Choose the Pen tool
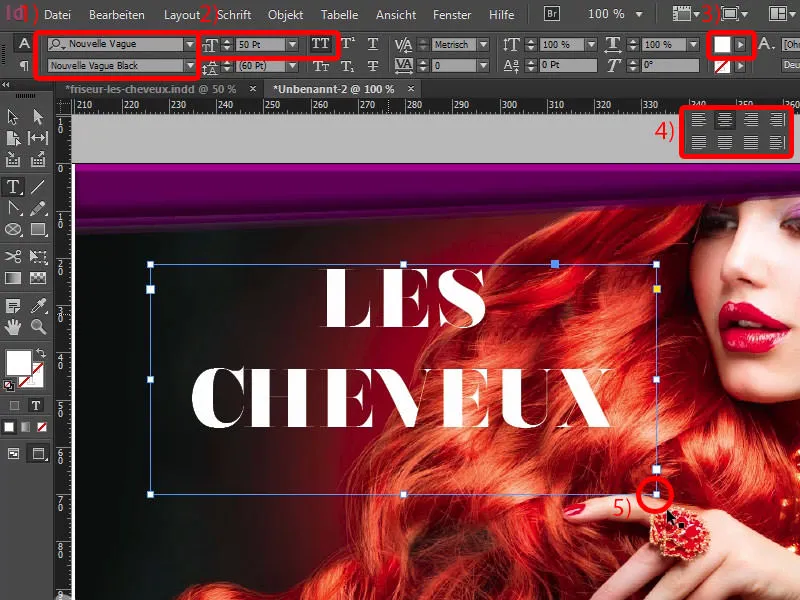The width and height of the screenshot is (800, 600). click(x=14, y=208)
